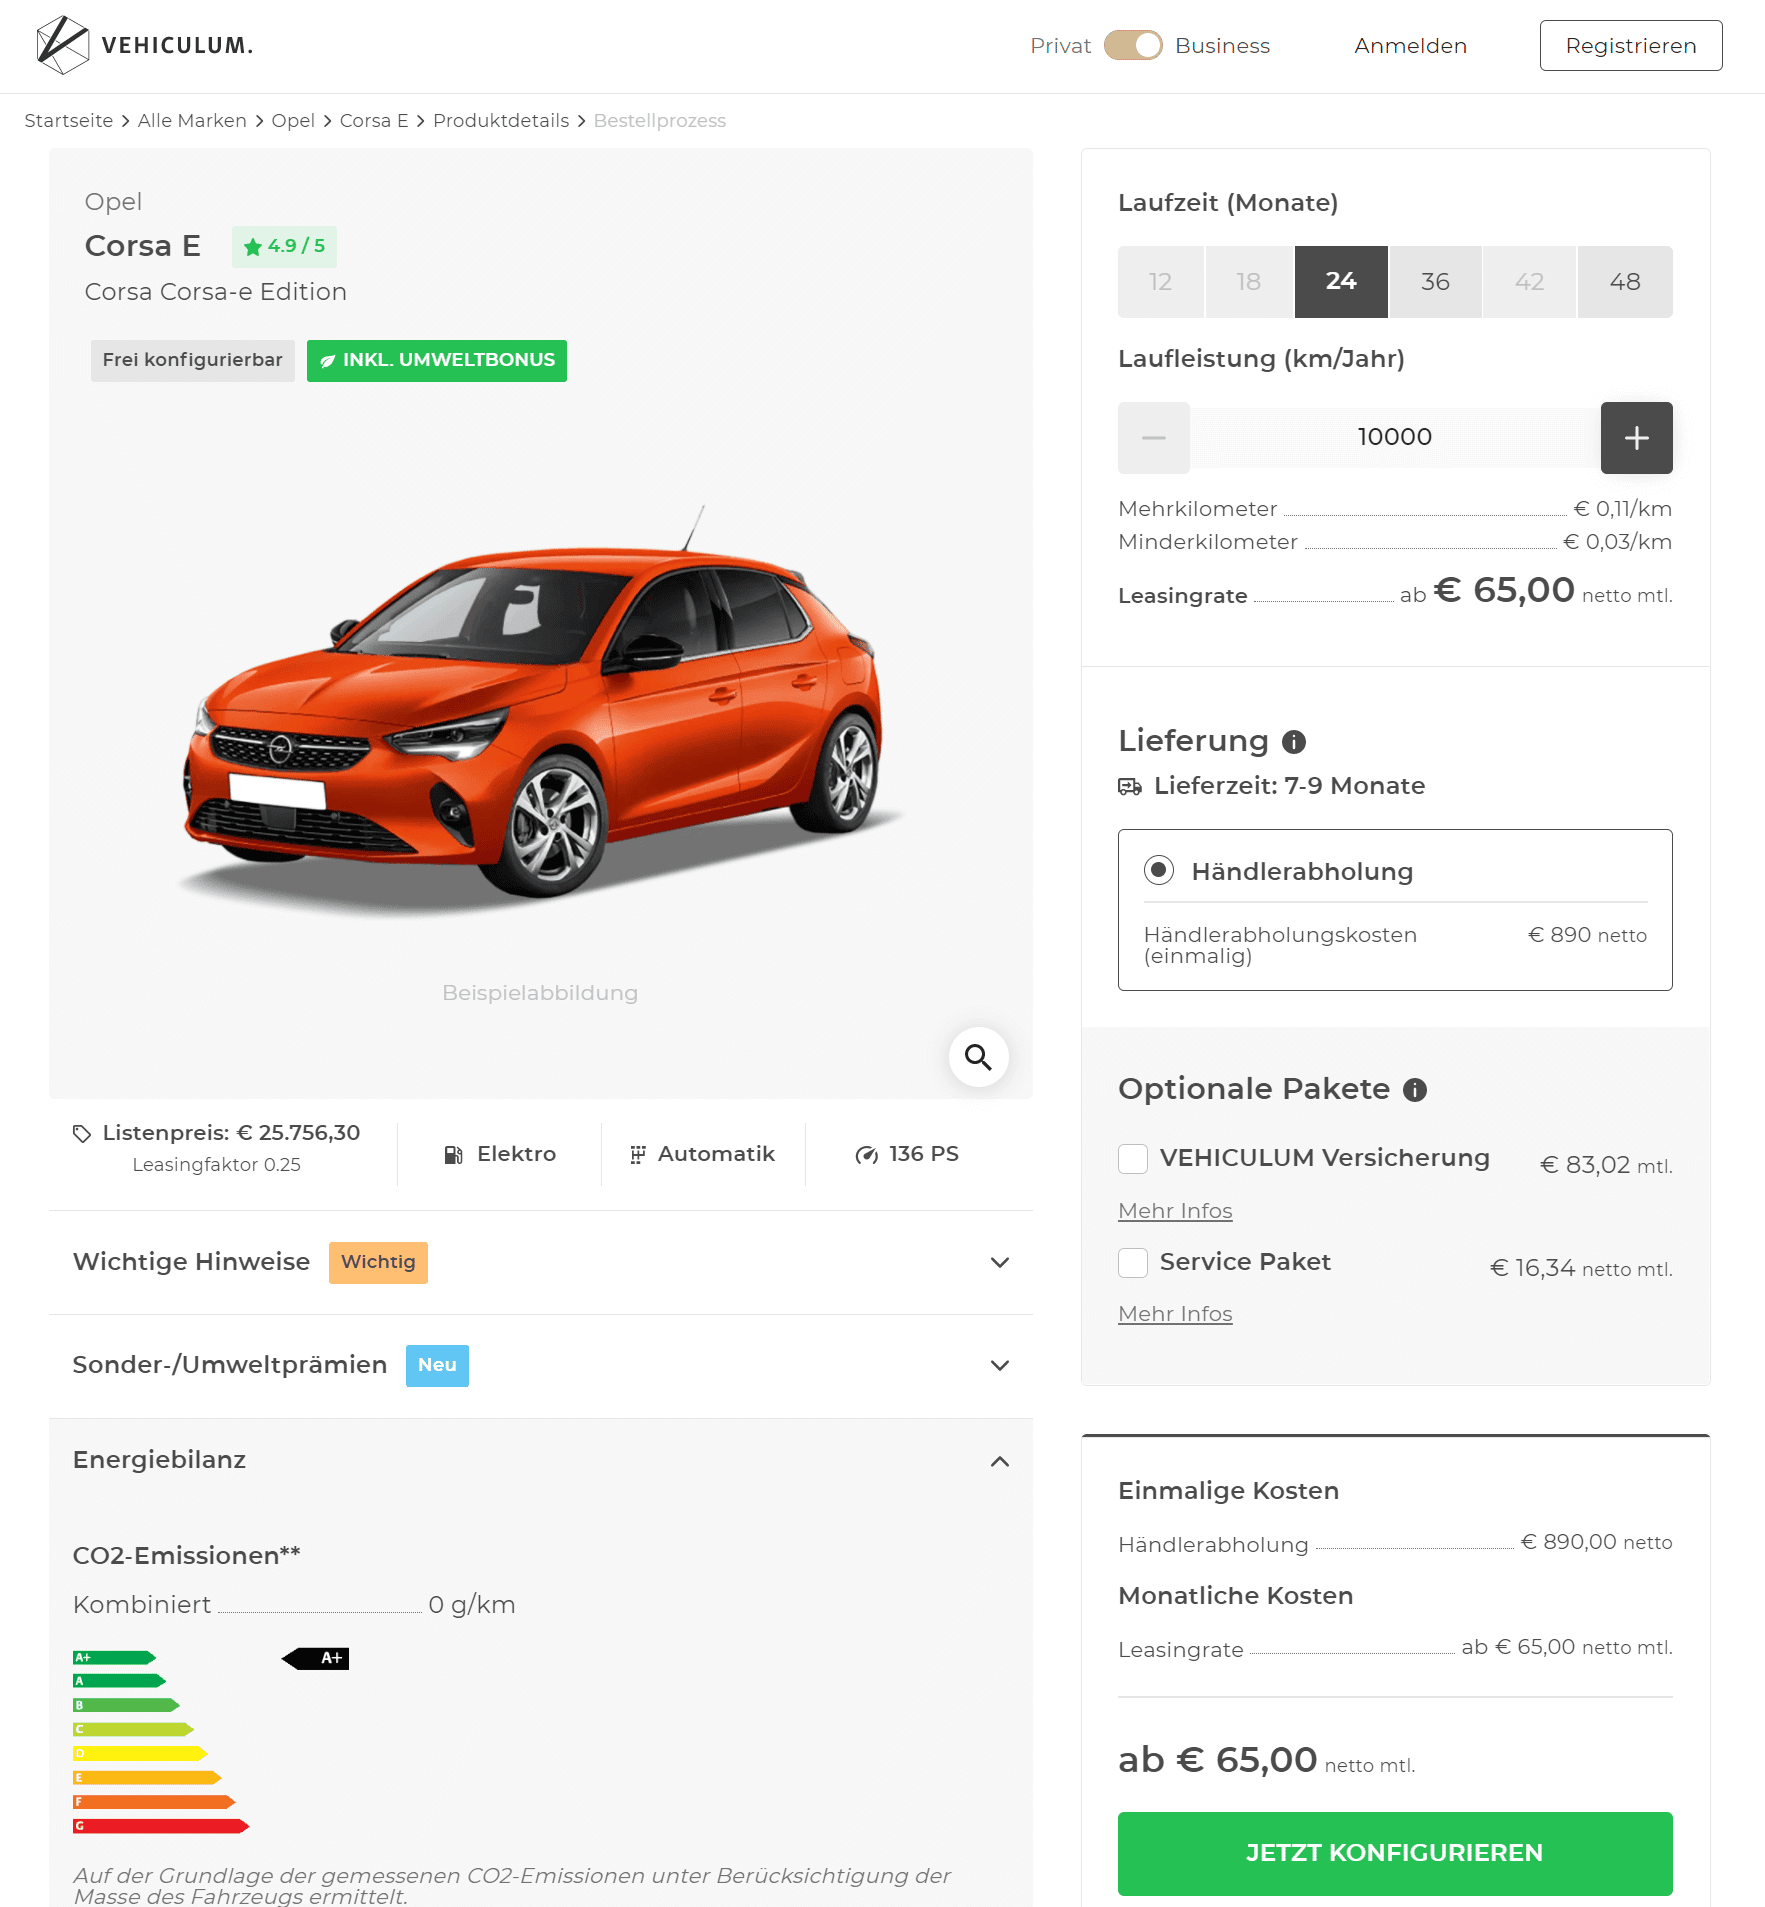
Task: Click the Anmelden link
Action: point(1410,46)
